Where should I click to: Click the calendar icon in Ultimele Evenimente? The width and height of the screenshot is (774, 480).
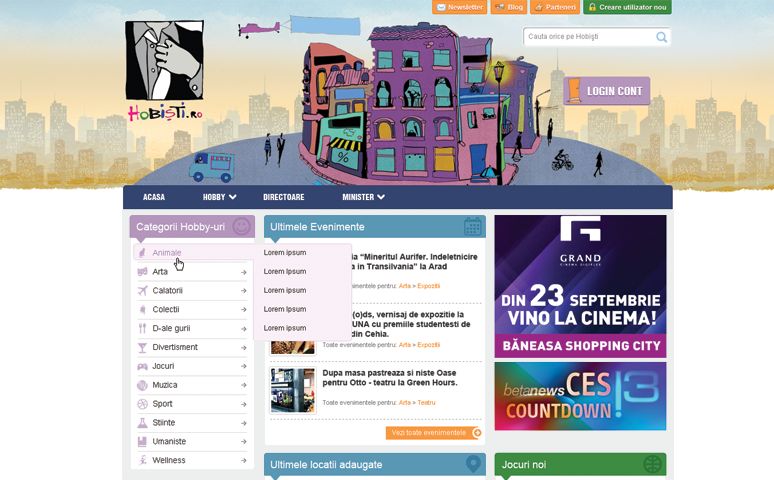pyautogui.click(x=473, y=227)
